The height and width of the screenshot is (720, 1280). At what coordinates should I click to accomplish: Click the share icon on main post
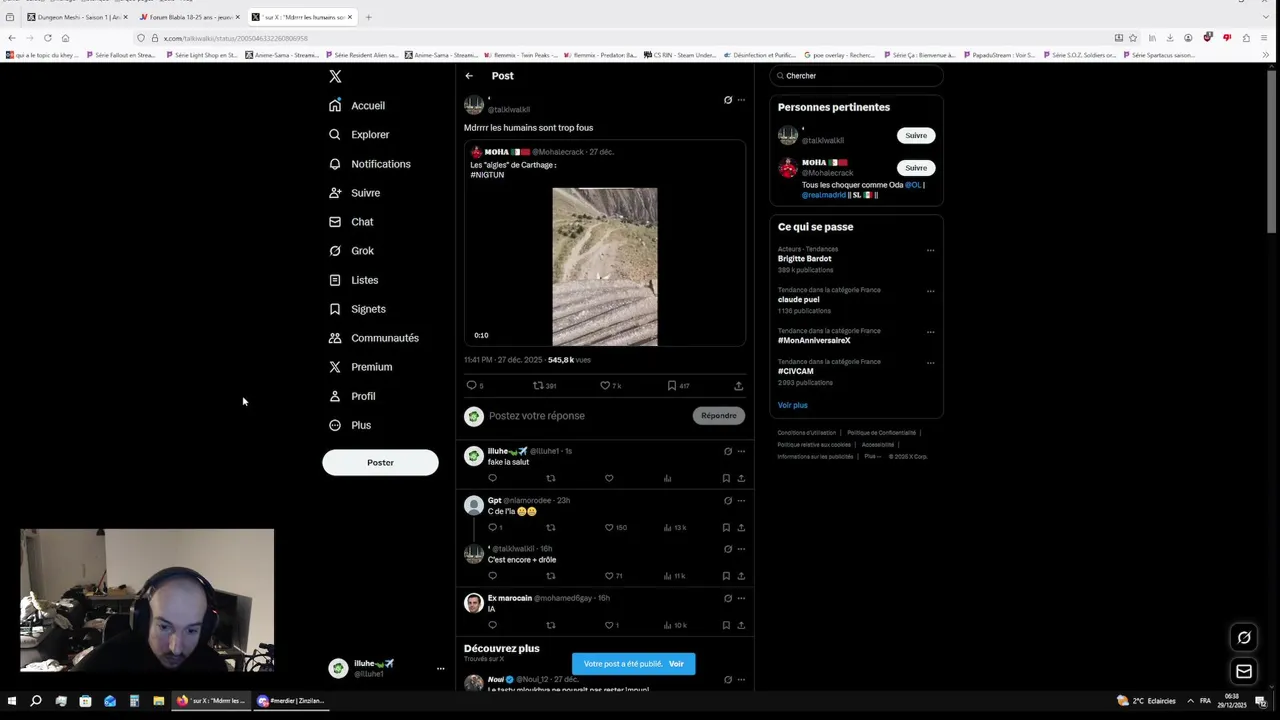[x=738, y=385]
